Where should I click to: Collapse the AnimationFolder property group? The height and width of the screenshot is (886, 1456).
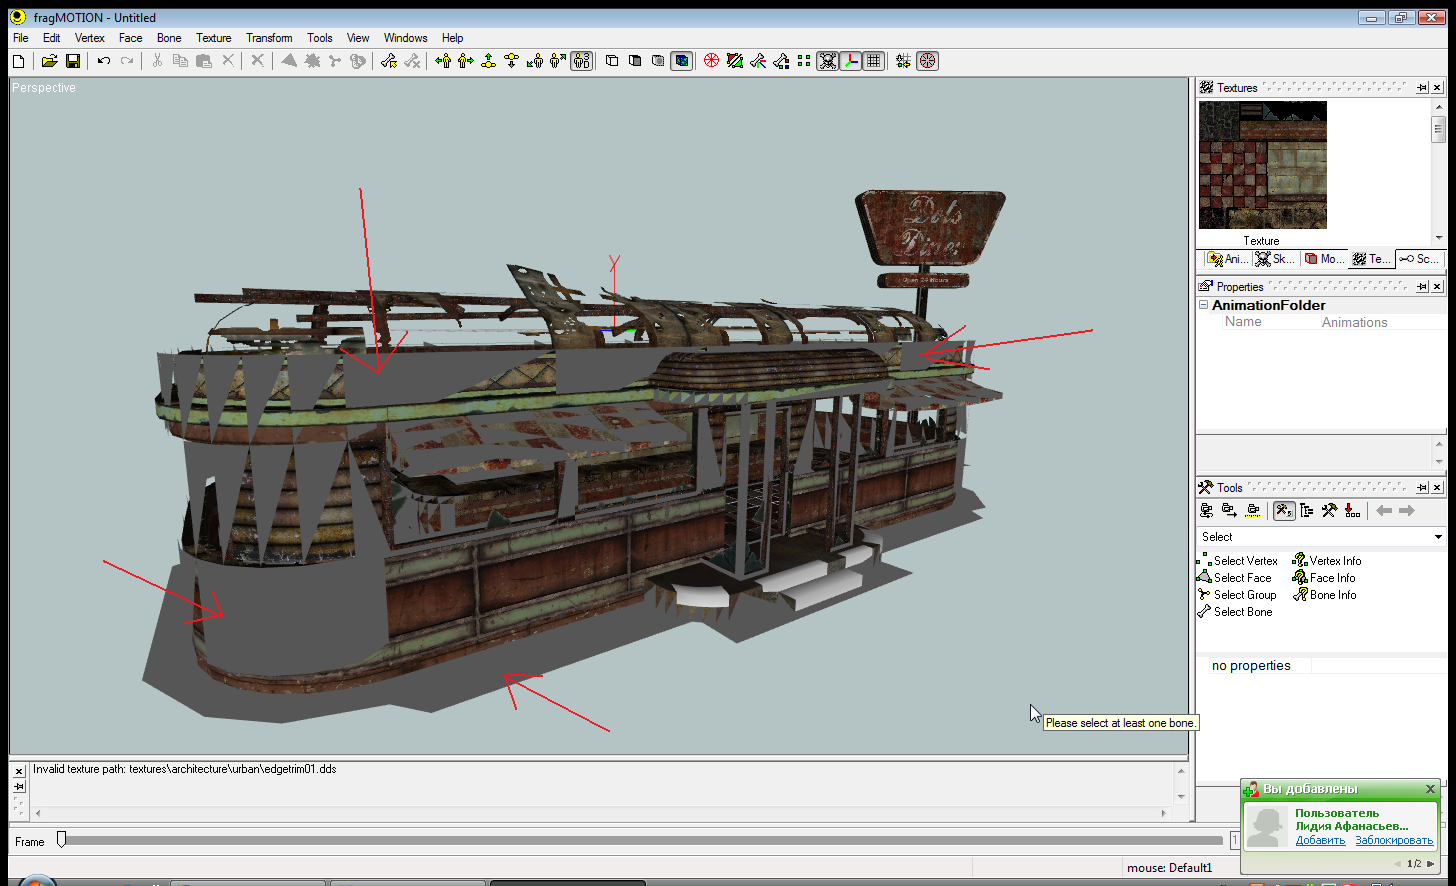pos(1204,305)
